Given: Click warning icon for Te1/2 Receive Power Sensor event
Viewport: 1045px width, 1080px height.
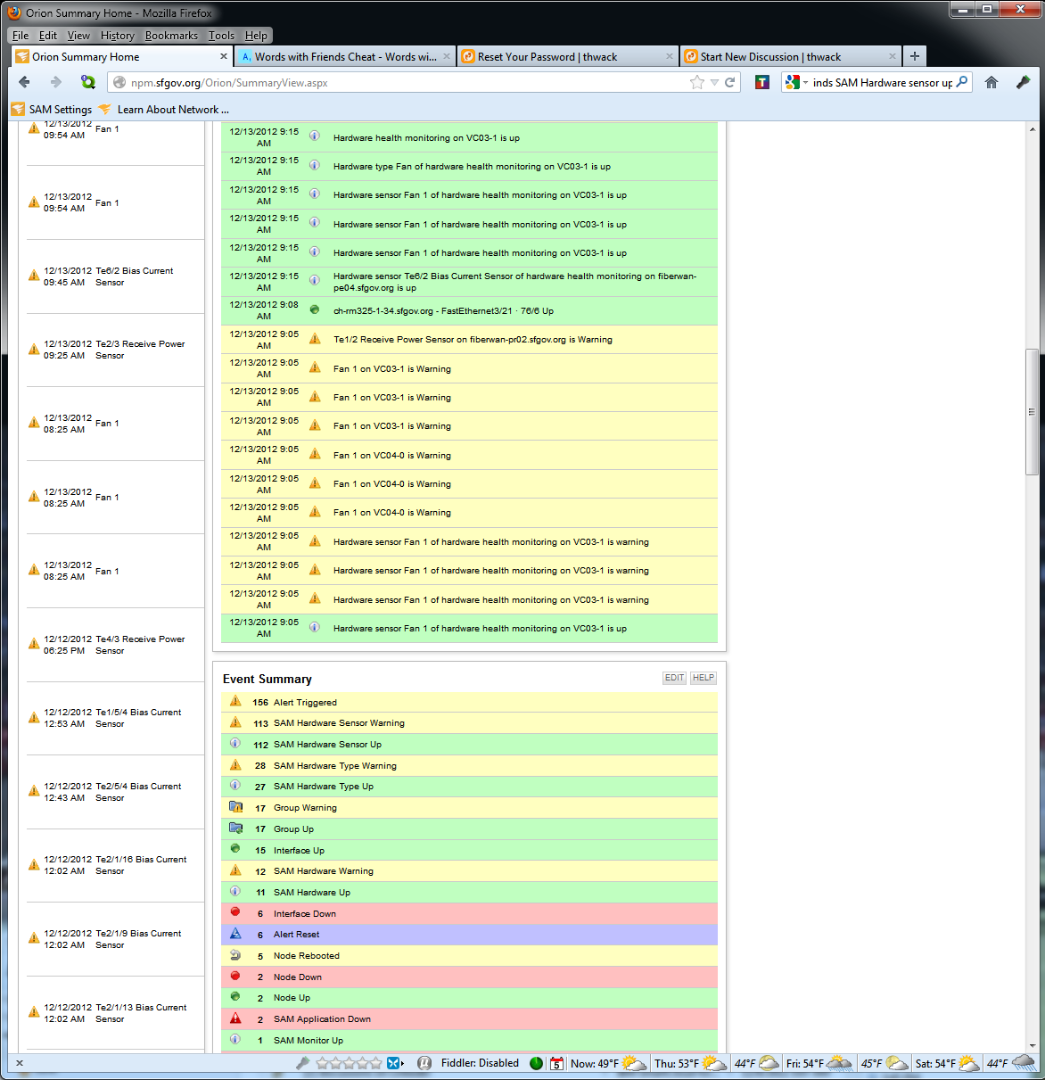Looking at the screenshot, I should [x=315, y=339].
